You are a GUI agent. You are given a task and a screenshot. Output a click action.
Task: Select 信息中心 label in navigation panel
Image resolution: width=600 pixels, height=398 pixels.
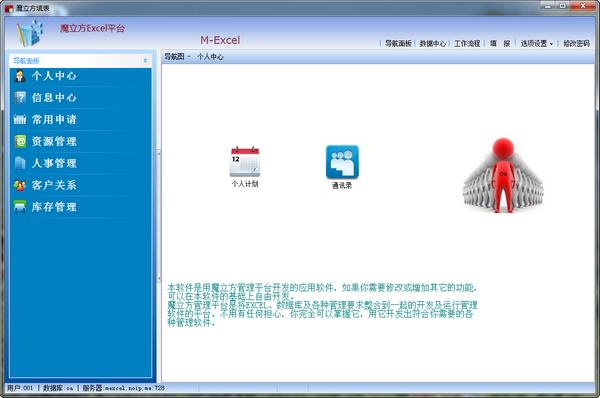(54, 98)
